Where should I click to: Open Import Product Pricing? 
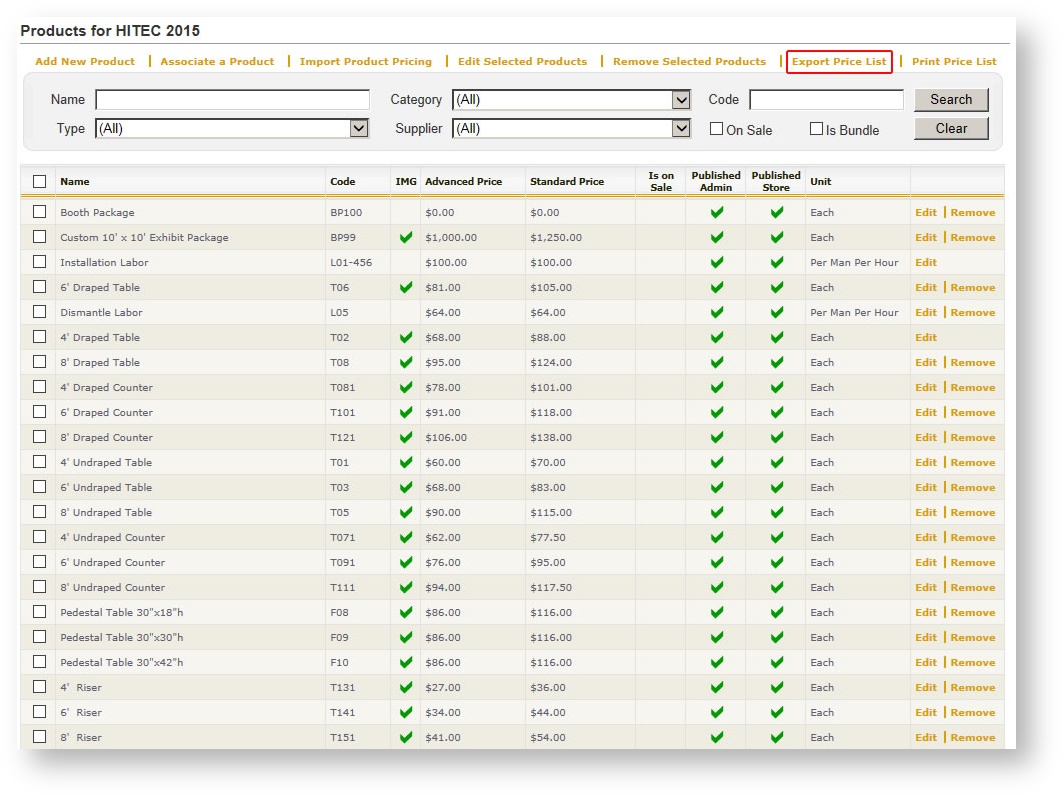(366, 62)
